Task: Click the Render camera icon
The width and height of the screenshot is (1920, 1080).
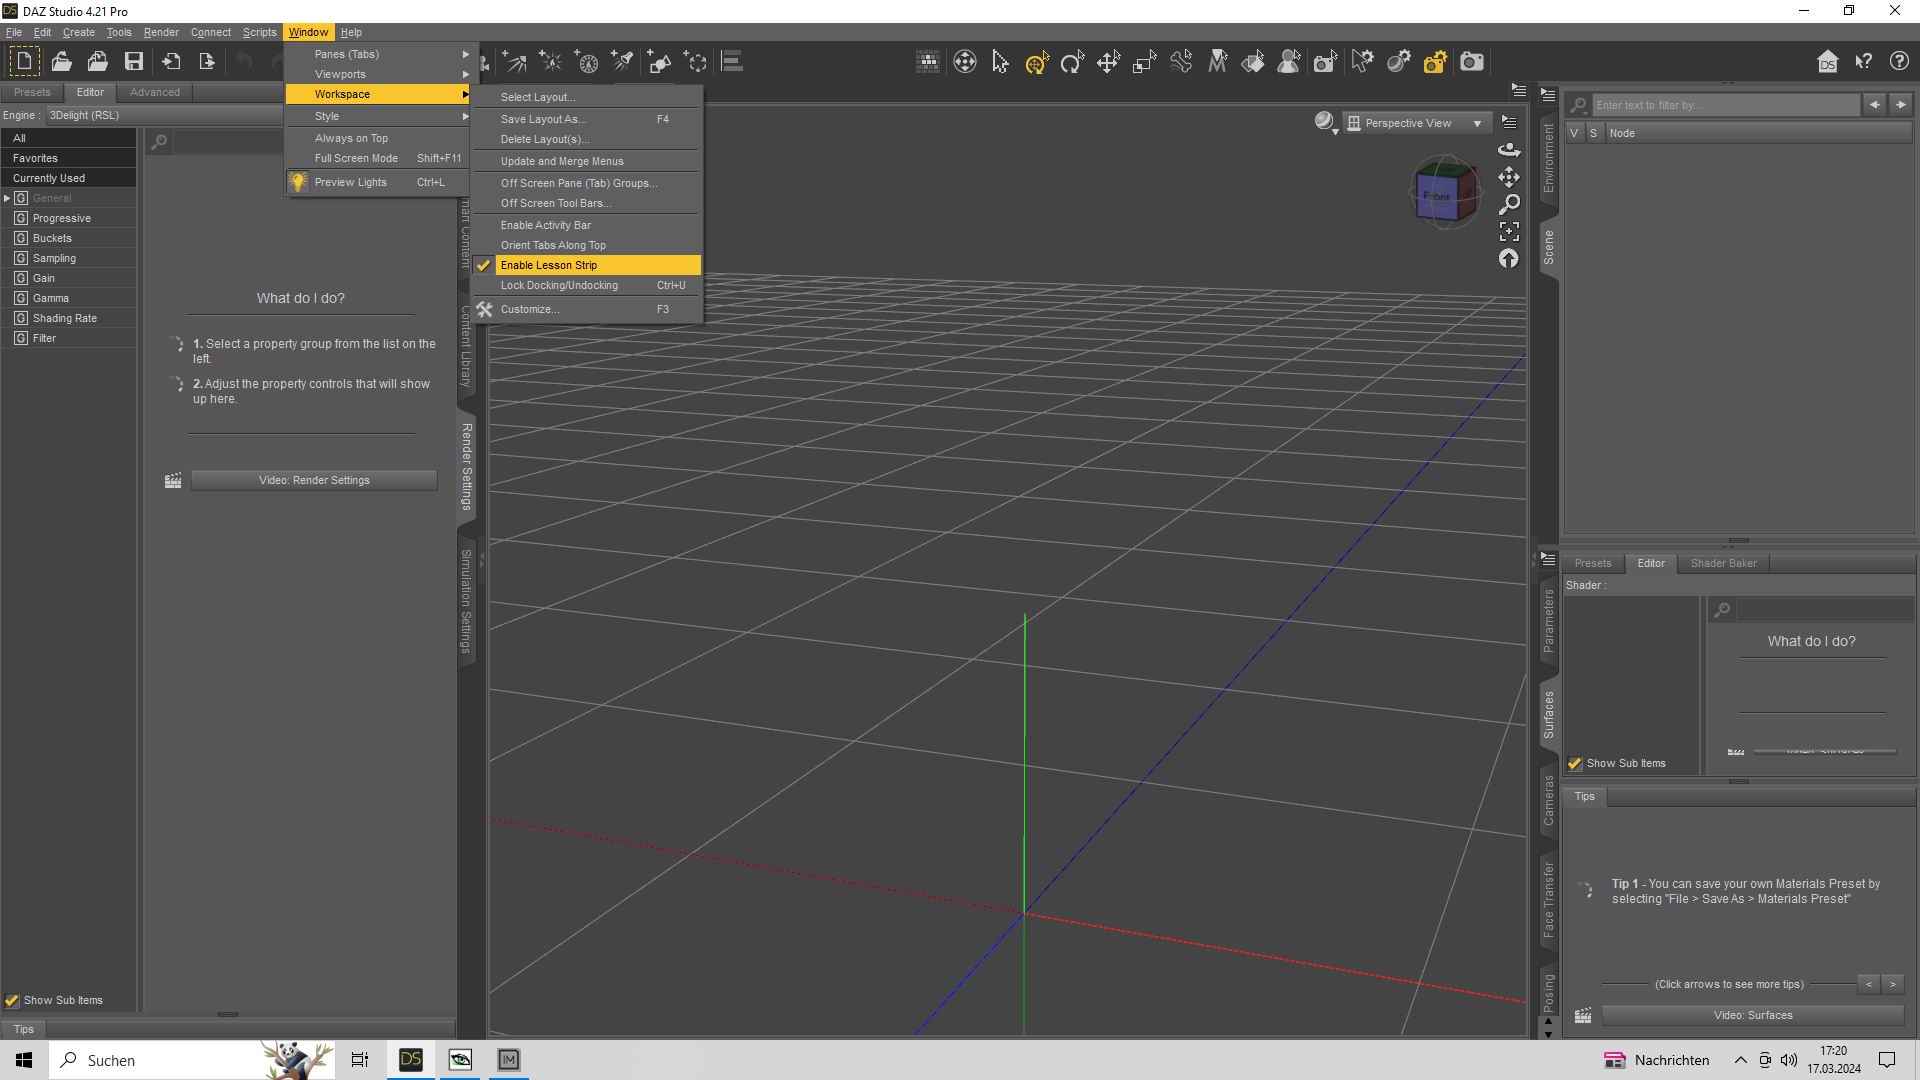Action: 1472,62
